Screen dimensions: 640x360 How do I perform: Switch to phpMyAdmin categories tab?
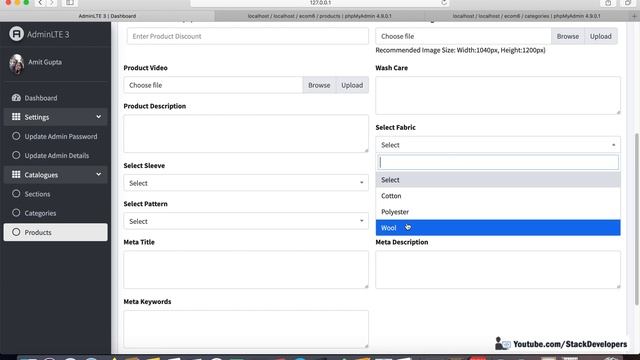pos(527,16)
